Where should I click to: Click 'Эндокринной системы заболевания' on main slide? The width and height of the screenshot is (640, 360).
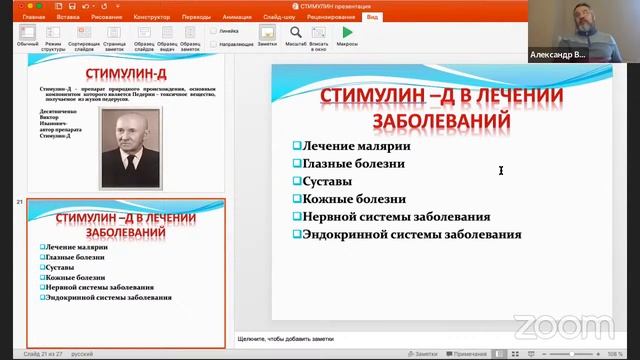coord(412,235)
